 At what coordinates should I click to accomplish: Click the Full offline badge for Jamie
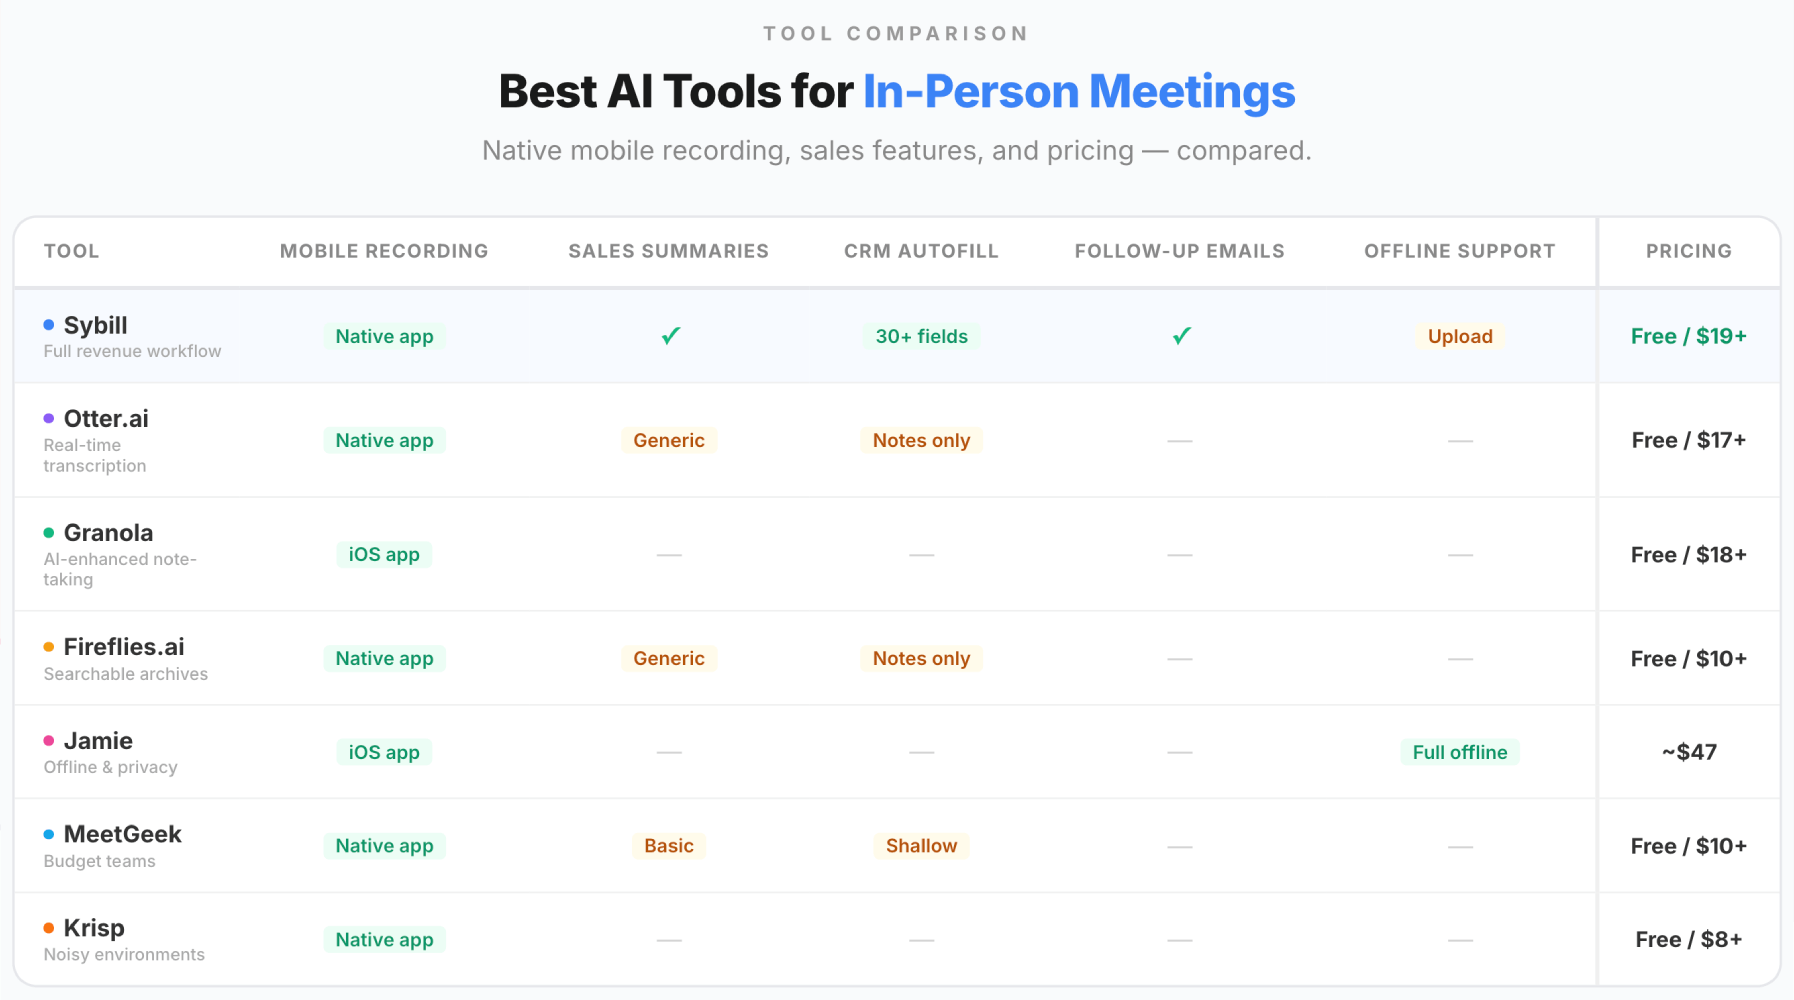coord(1460,752)
